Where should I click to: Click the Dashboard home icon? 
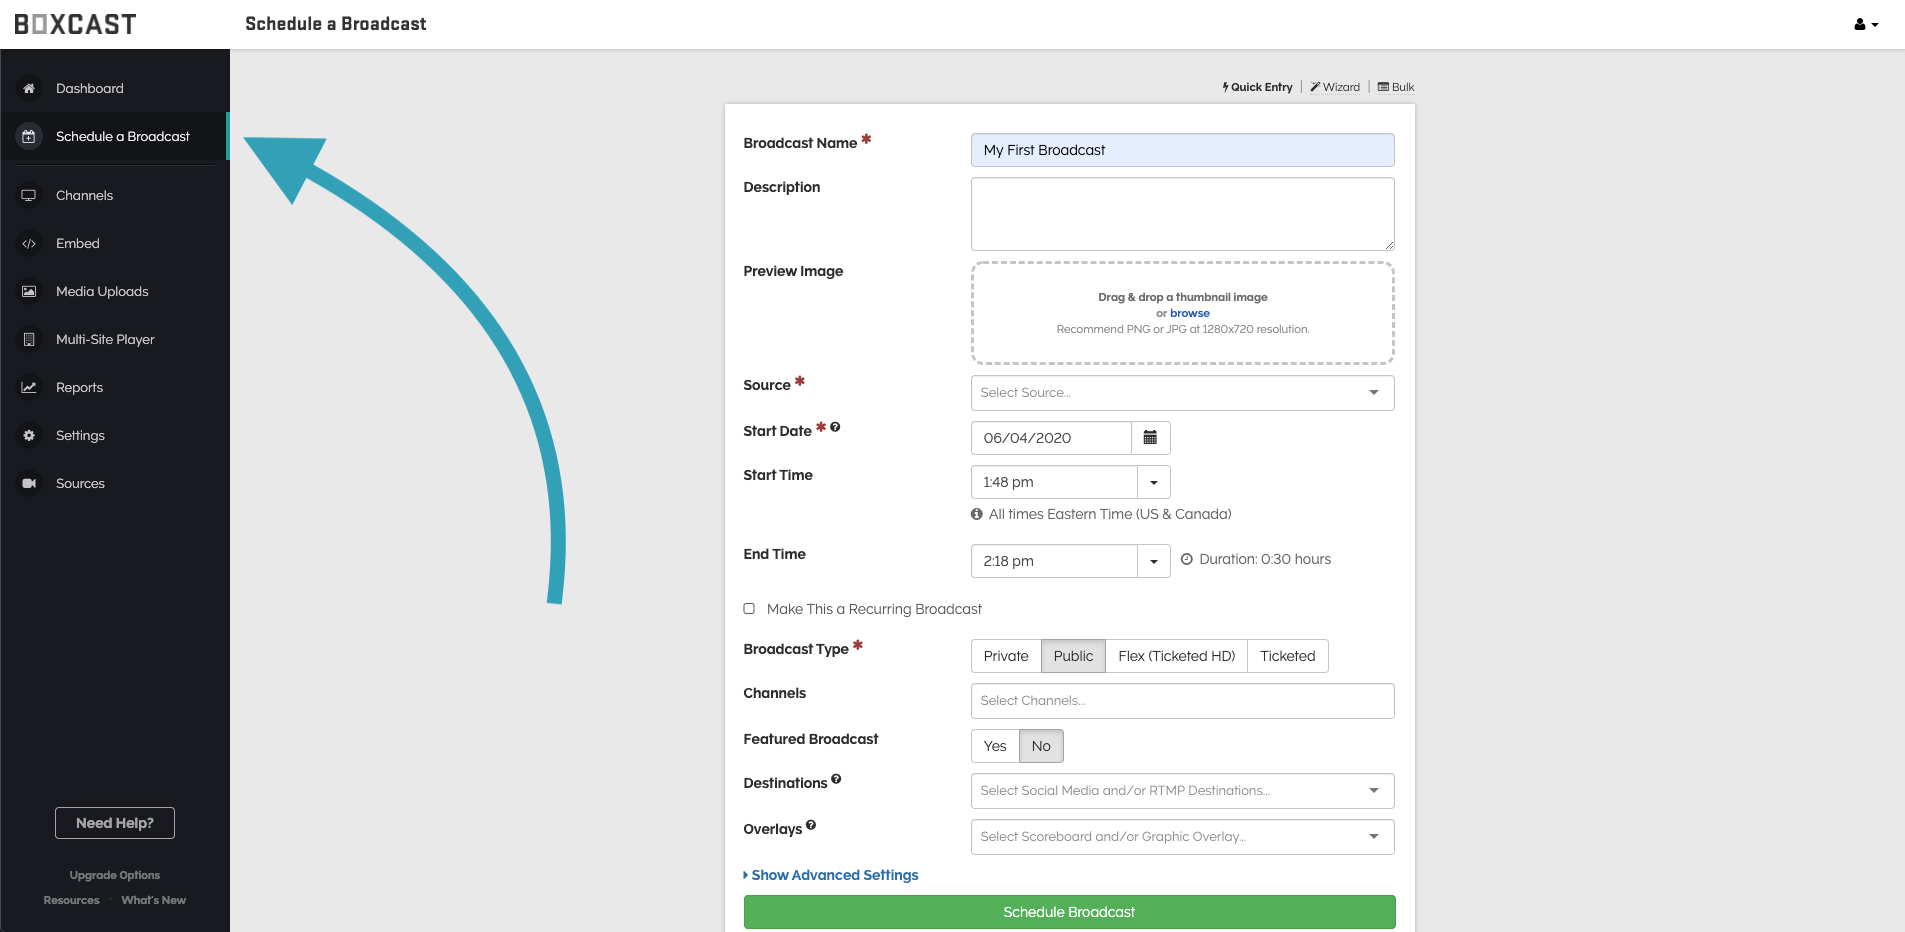[x=29, y=88]
